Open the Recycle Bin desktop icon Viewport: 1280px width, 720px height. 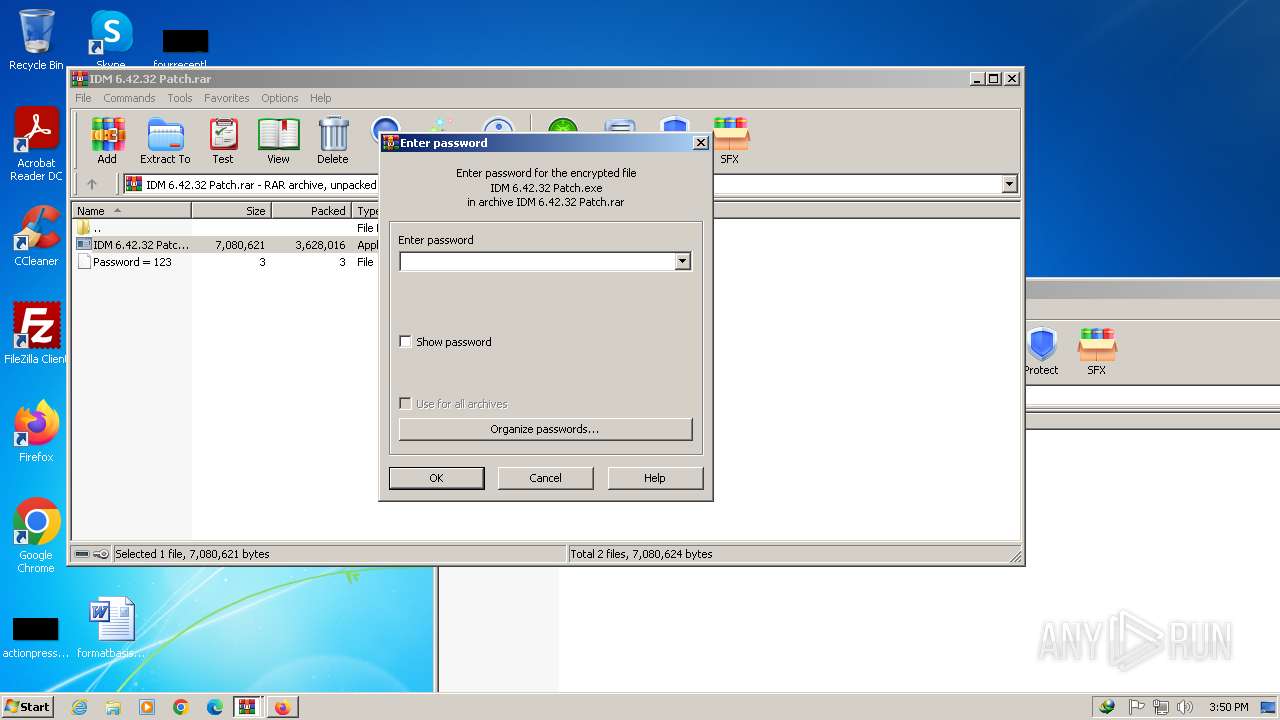(36, 40)
